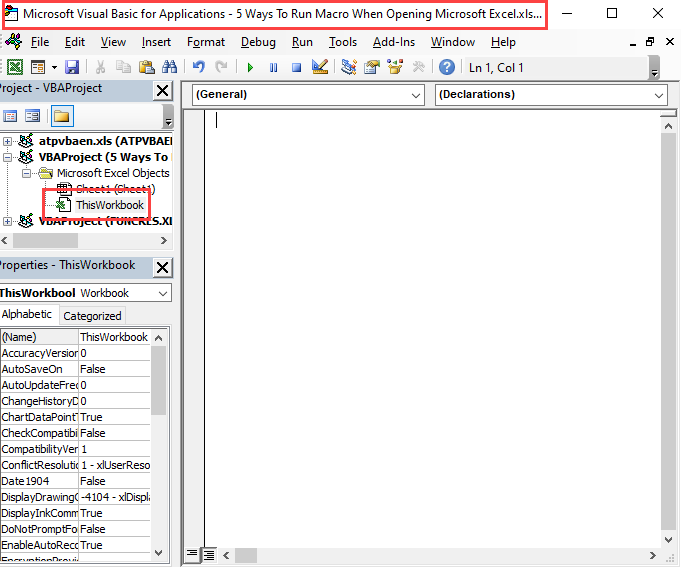Expand the VBAProject (FUNCRES.XLAM) node
681x567 pixels.
7,221
